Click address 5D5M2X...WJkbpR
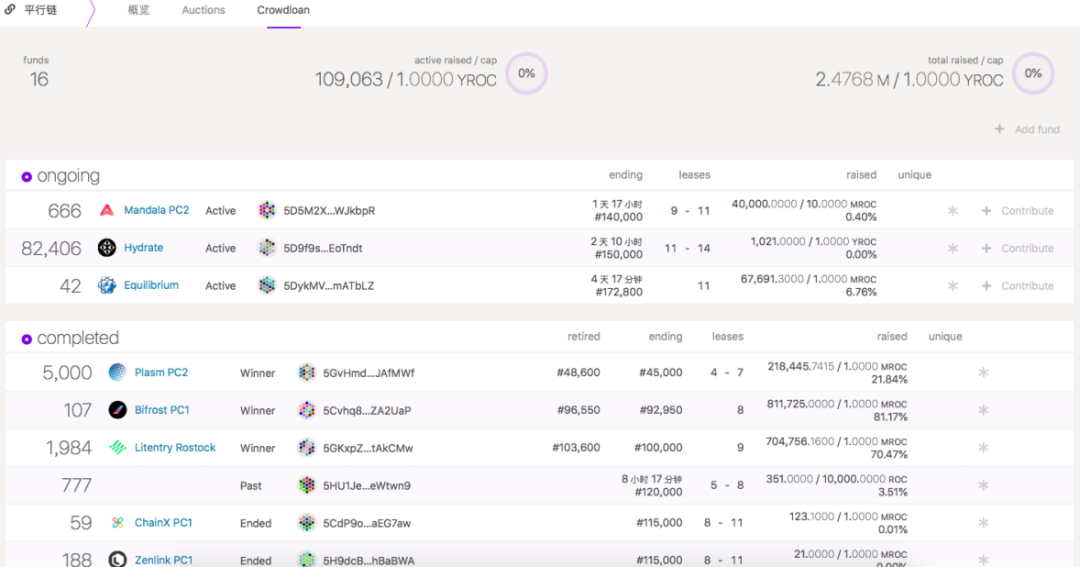This screenshot has width=1080, height=567. [329, 211]
